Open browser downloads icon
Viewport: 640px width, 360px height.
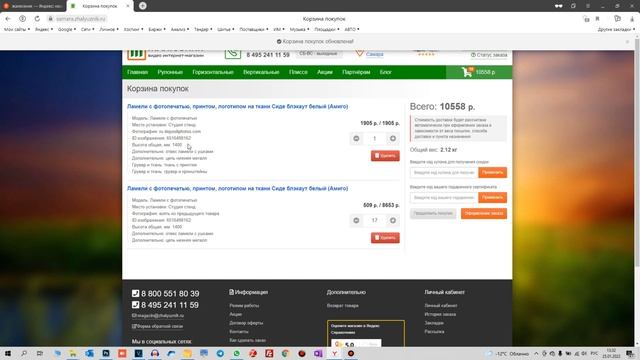[x=632, y=19]
